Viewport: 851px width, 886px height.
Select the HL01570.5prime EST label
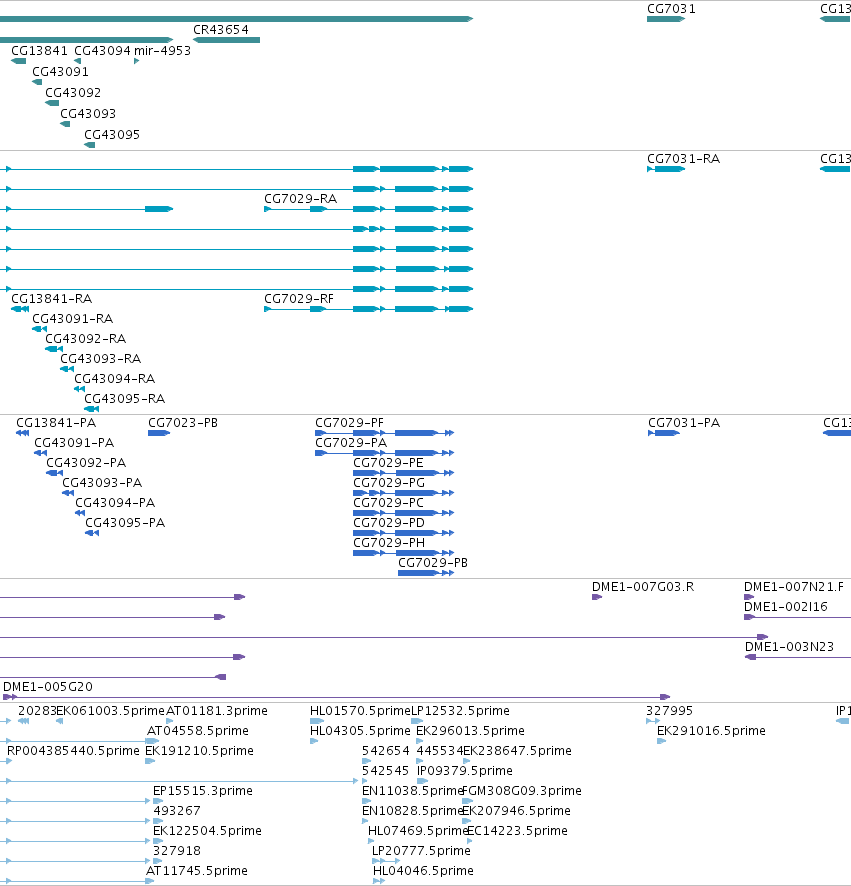click(x=360, y=711)
